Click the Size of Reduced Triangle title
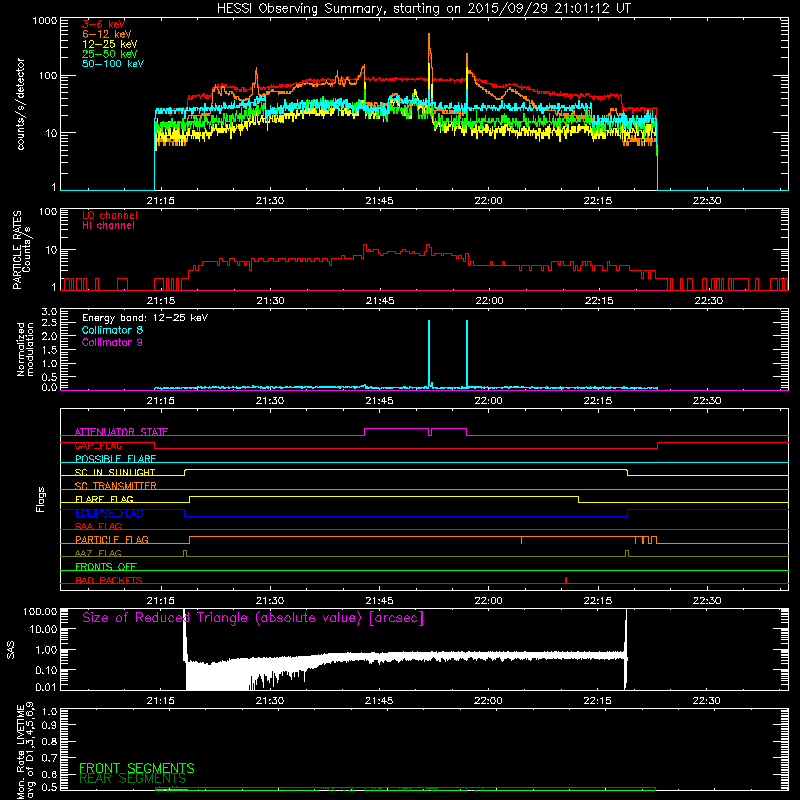 (253, 618)
